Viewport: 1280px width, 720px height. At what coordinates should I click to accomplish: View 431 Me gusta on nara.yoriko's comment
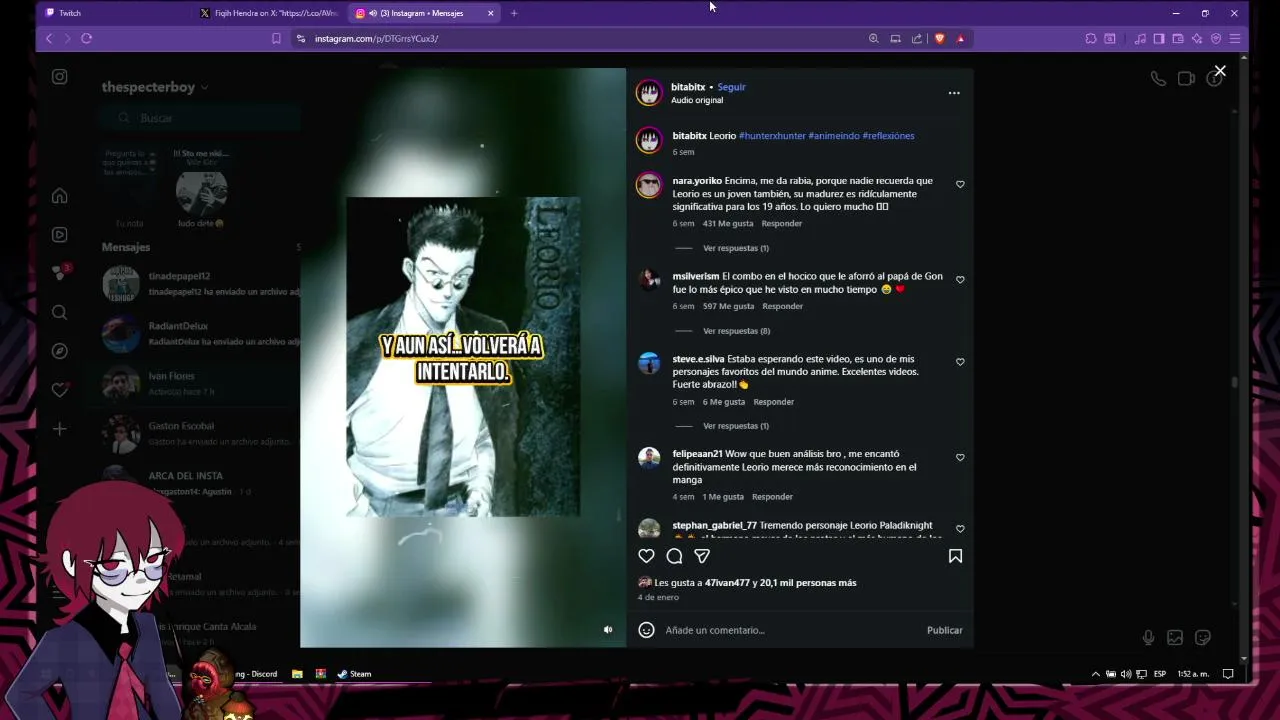click(728, 223)
